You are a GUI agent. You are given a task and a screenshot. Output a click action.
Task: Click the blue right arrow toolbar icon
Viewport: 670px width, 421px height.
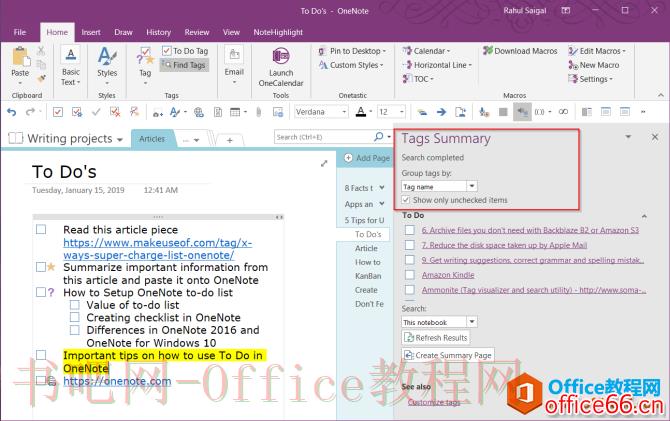point(441,112)
